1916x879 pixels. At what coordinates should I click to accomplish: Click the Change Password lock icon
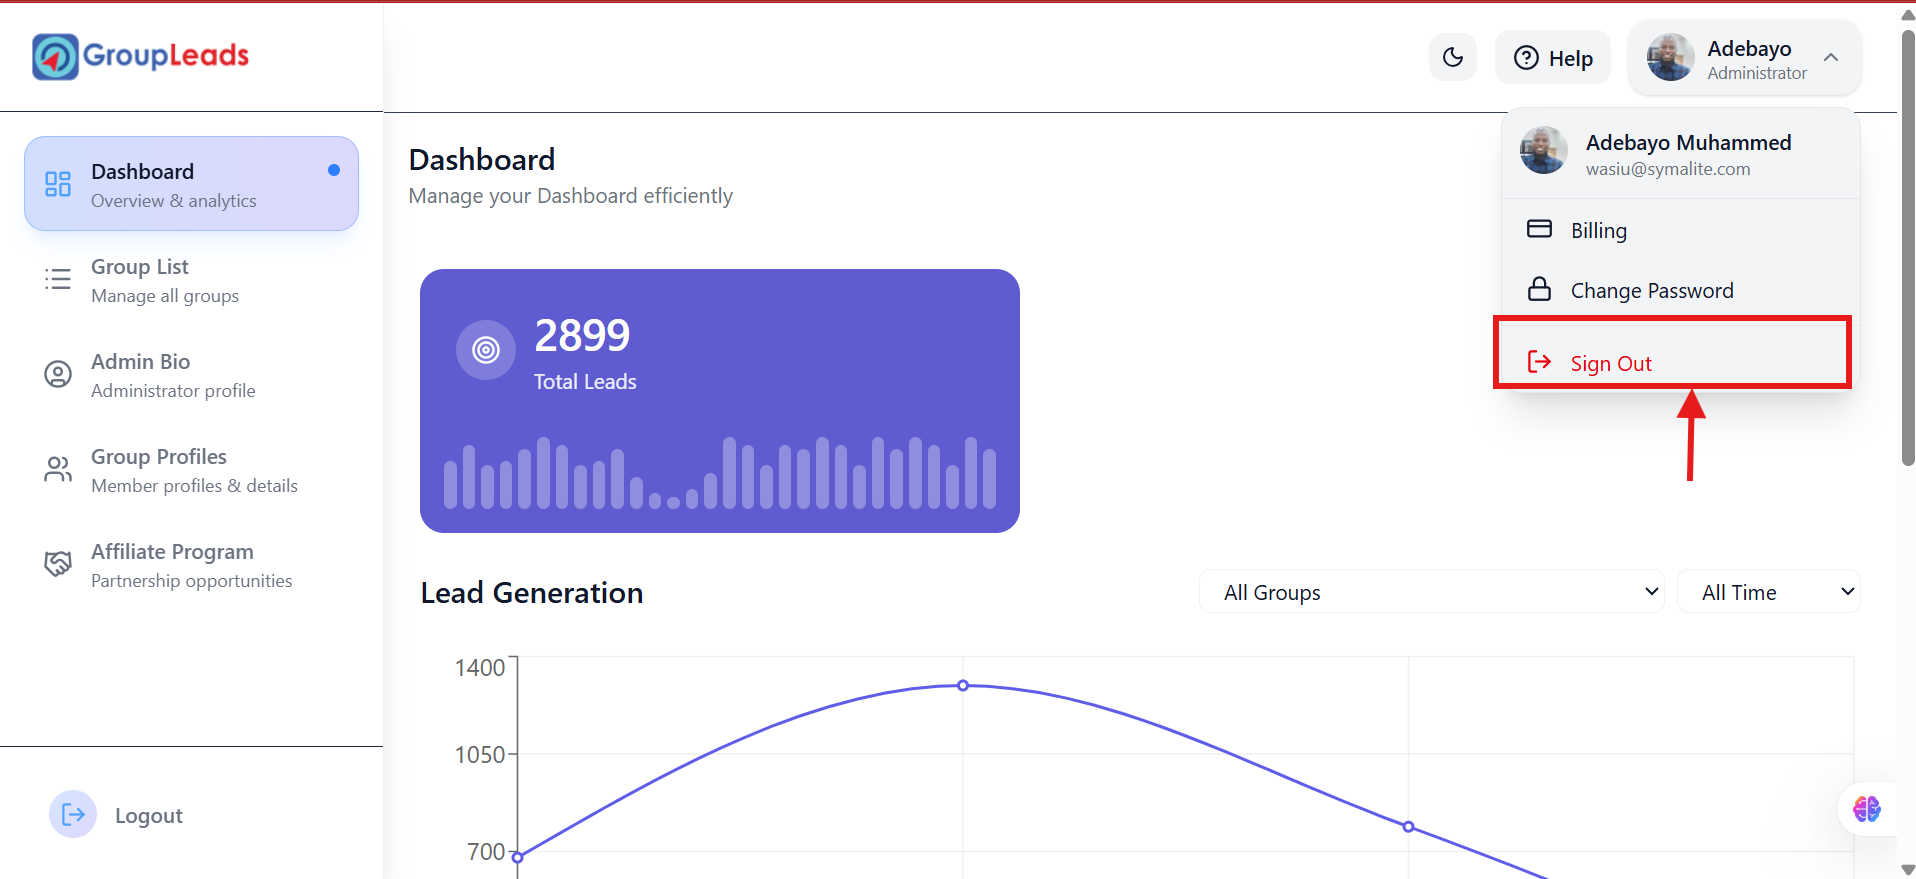[x=1539, y=289]
